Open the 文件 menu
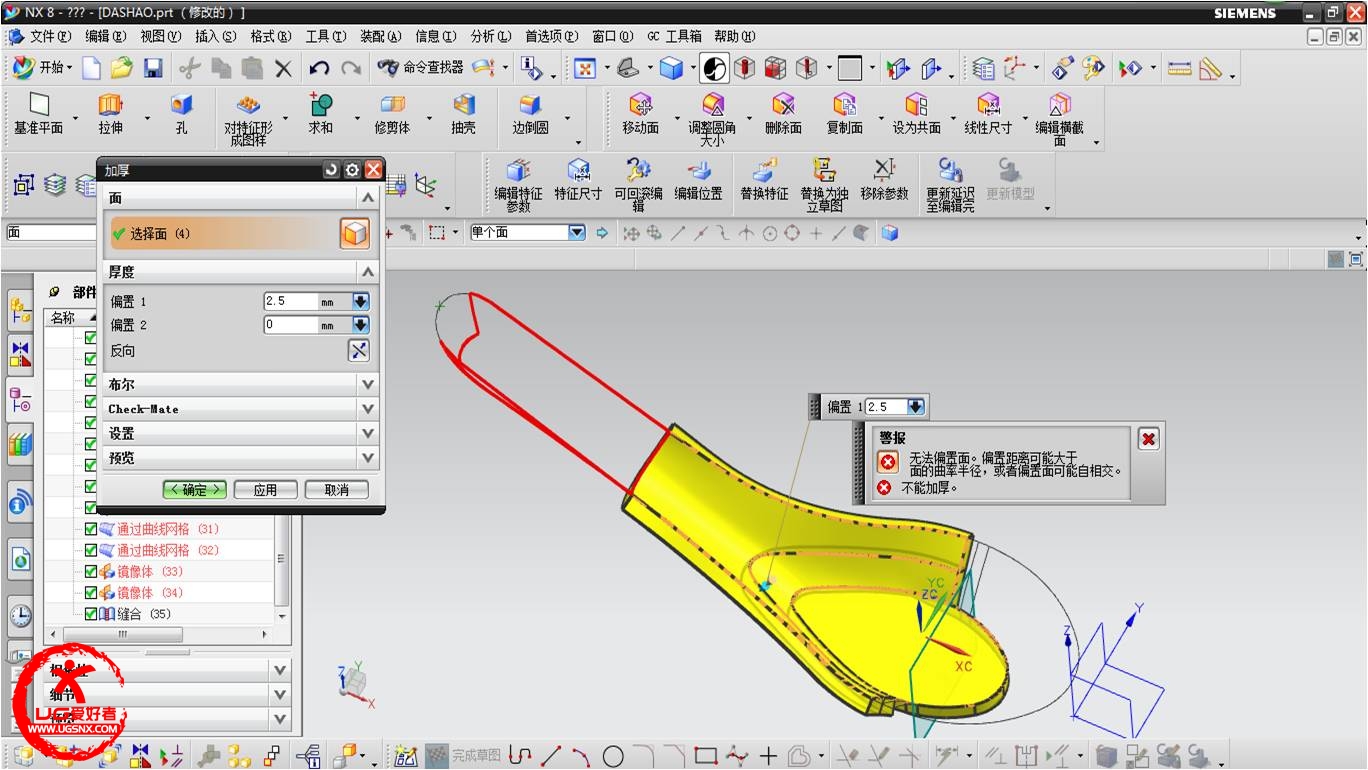The width and height of the screenshot is (1368, 770). tap(50, 36)
